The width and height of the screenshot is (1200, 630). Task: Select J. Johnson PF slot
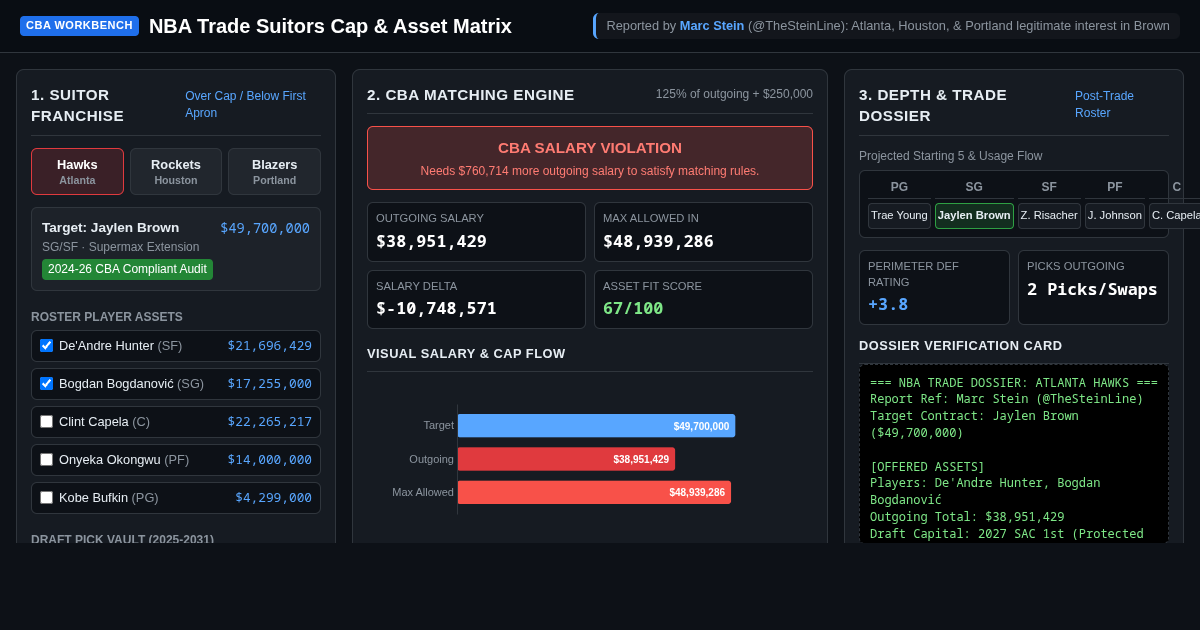pos(1115,216)
